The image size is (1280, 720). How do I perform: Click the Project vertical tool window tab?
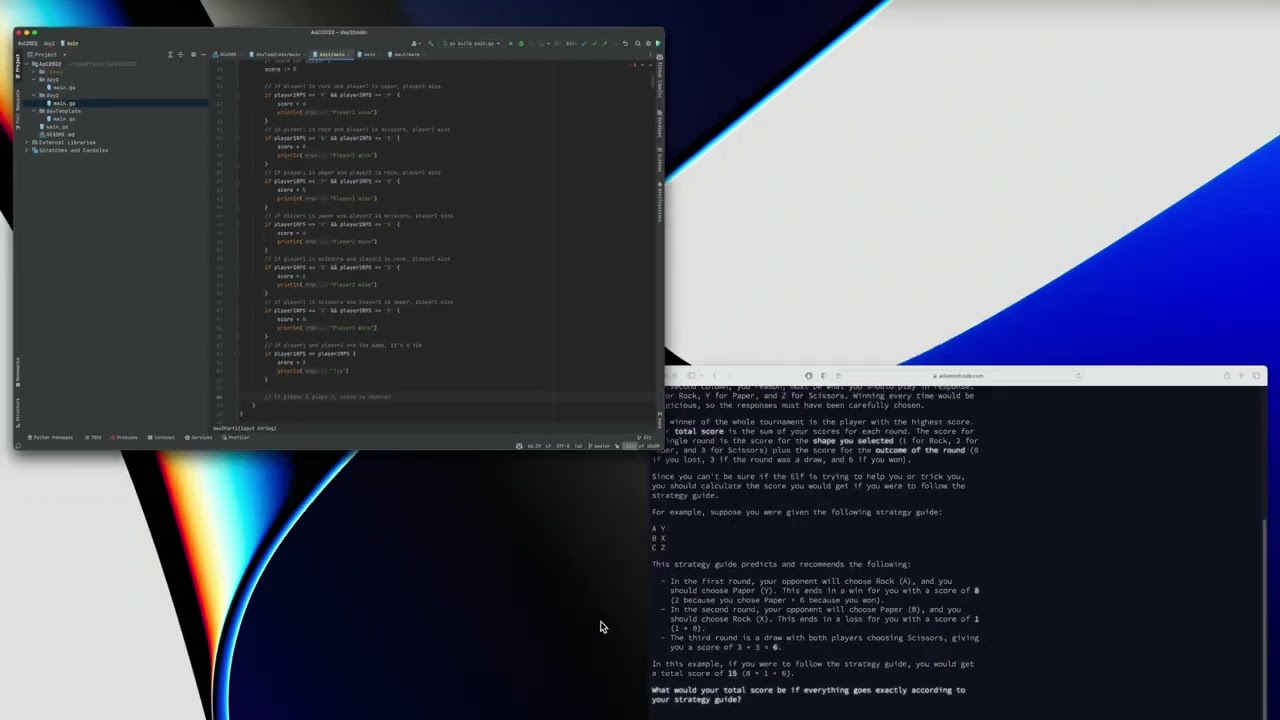tap(17, 68)
